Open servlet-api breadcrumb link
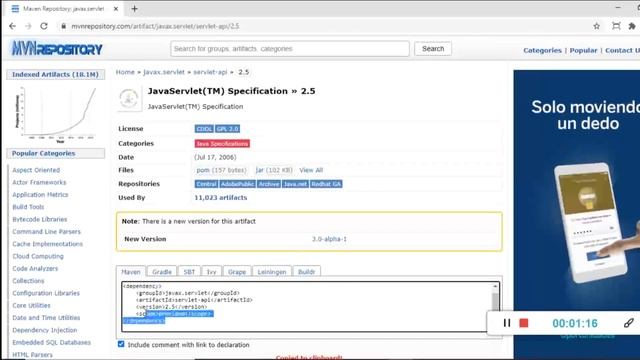640x360 pixels. click(x=210, y=72)
